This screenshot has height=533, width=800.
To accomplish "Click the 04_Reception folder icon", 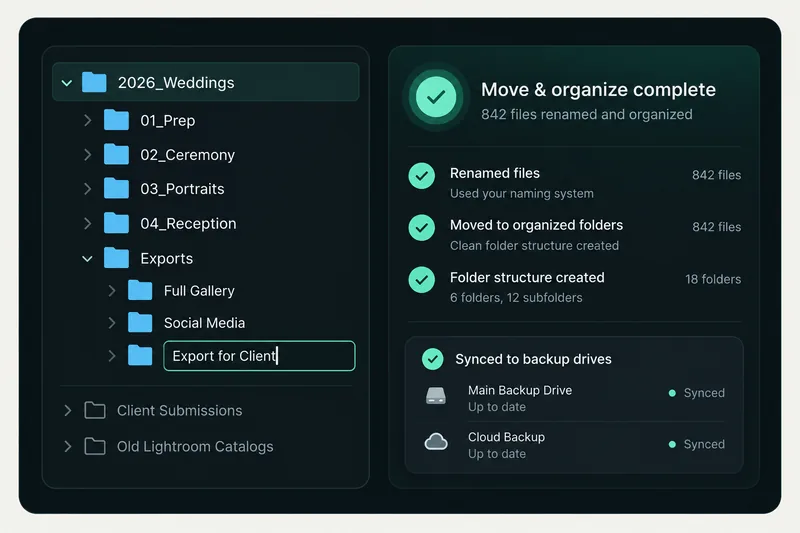I will click(116, 223).
